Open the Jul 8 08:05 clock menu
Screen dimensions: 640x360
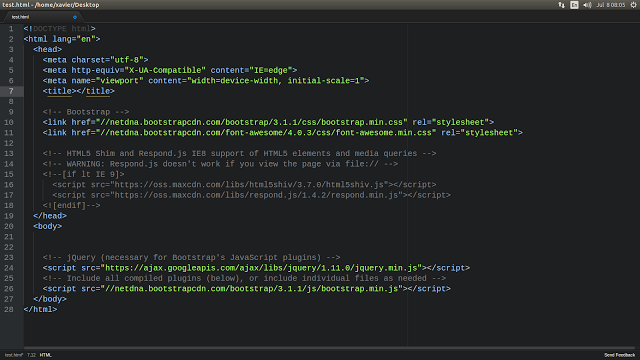point(611,5)
